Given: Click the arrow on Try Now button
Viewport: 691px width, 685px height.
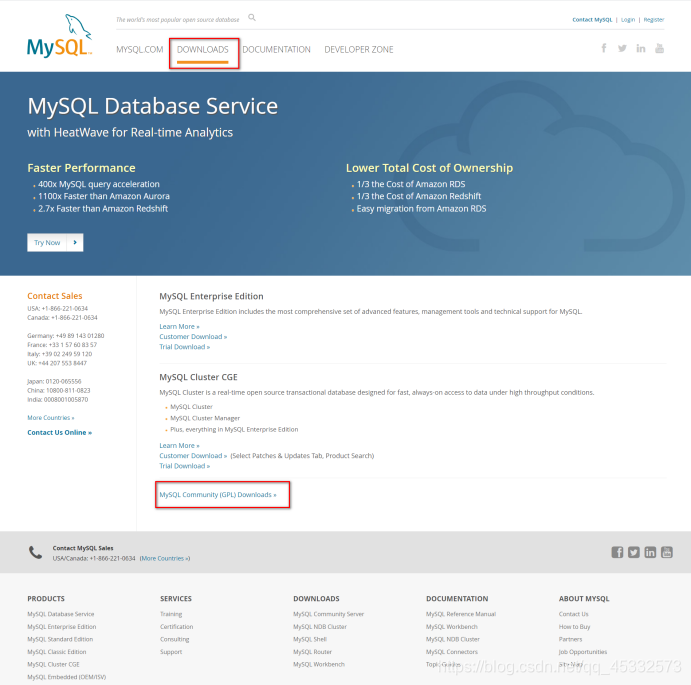Looking at the screenshot, I should click(75, 242).
